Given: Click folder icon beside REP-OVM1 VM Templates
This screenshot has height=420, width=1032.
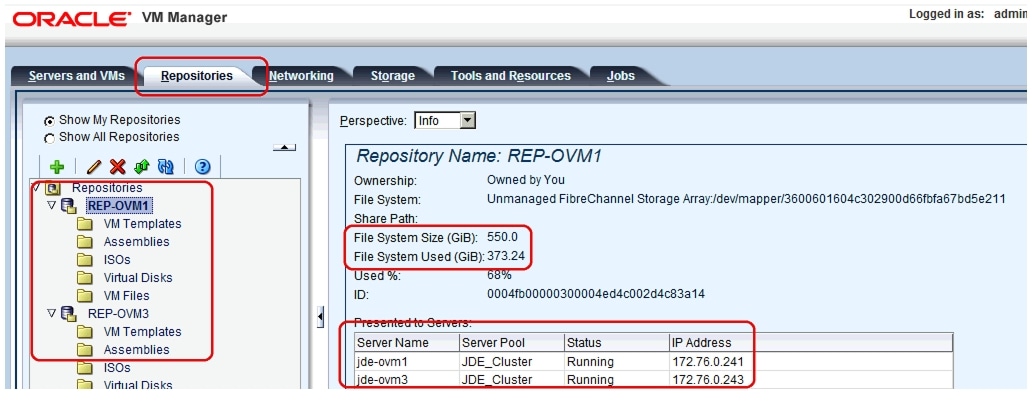Looking at the screenshot, I should click(84, 224).
